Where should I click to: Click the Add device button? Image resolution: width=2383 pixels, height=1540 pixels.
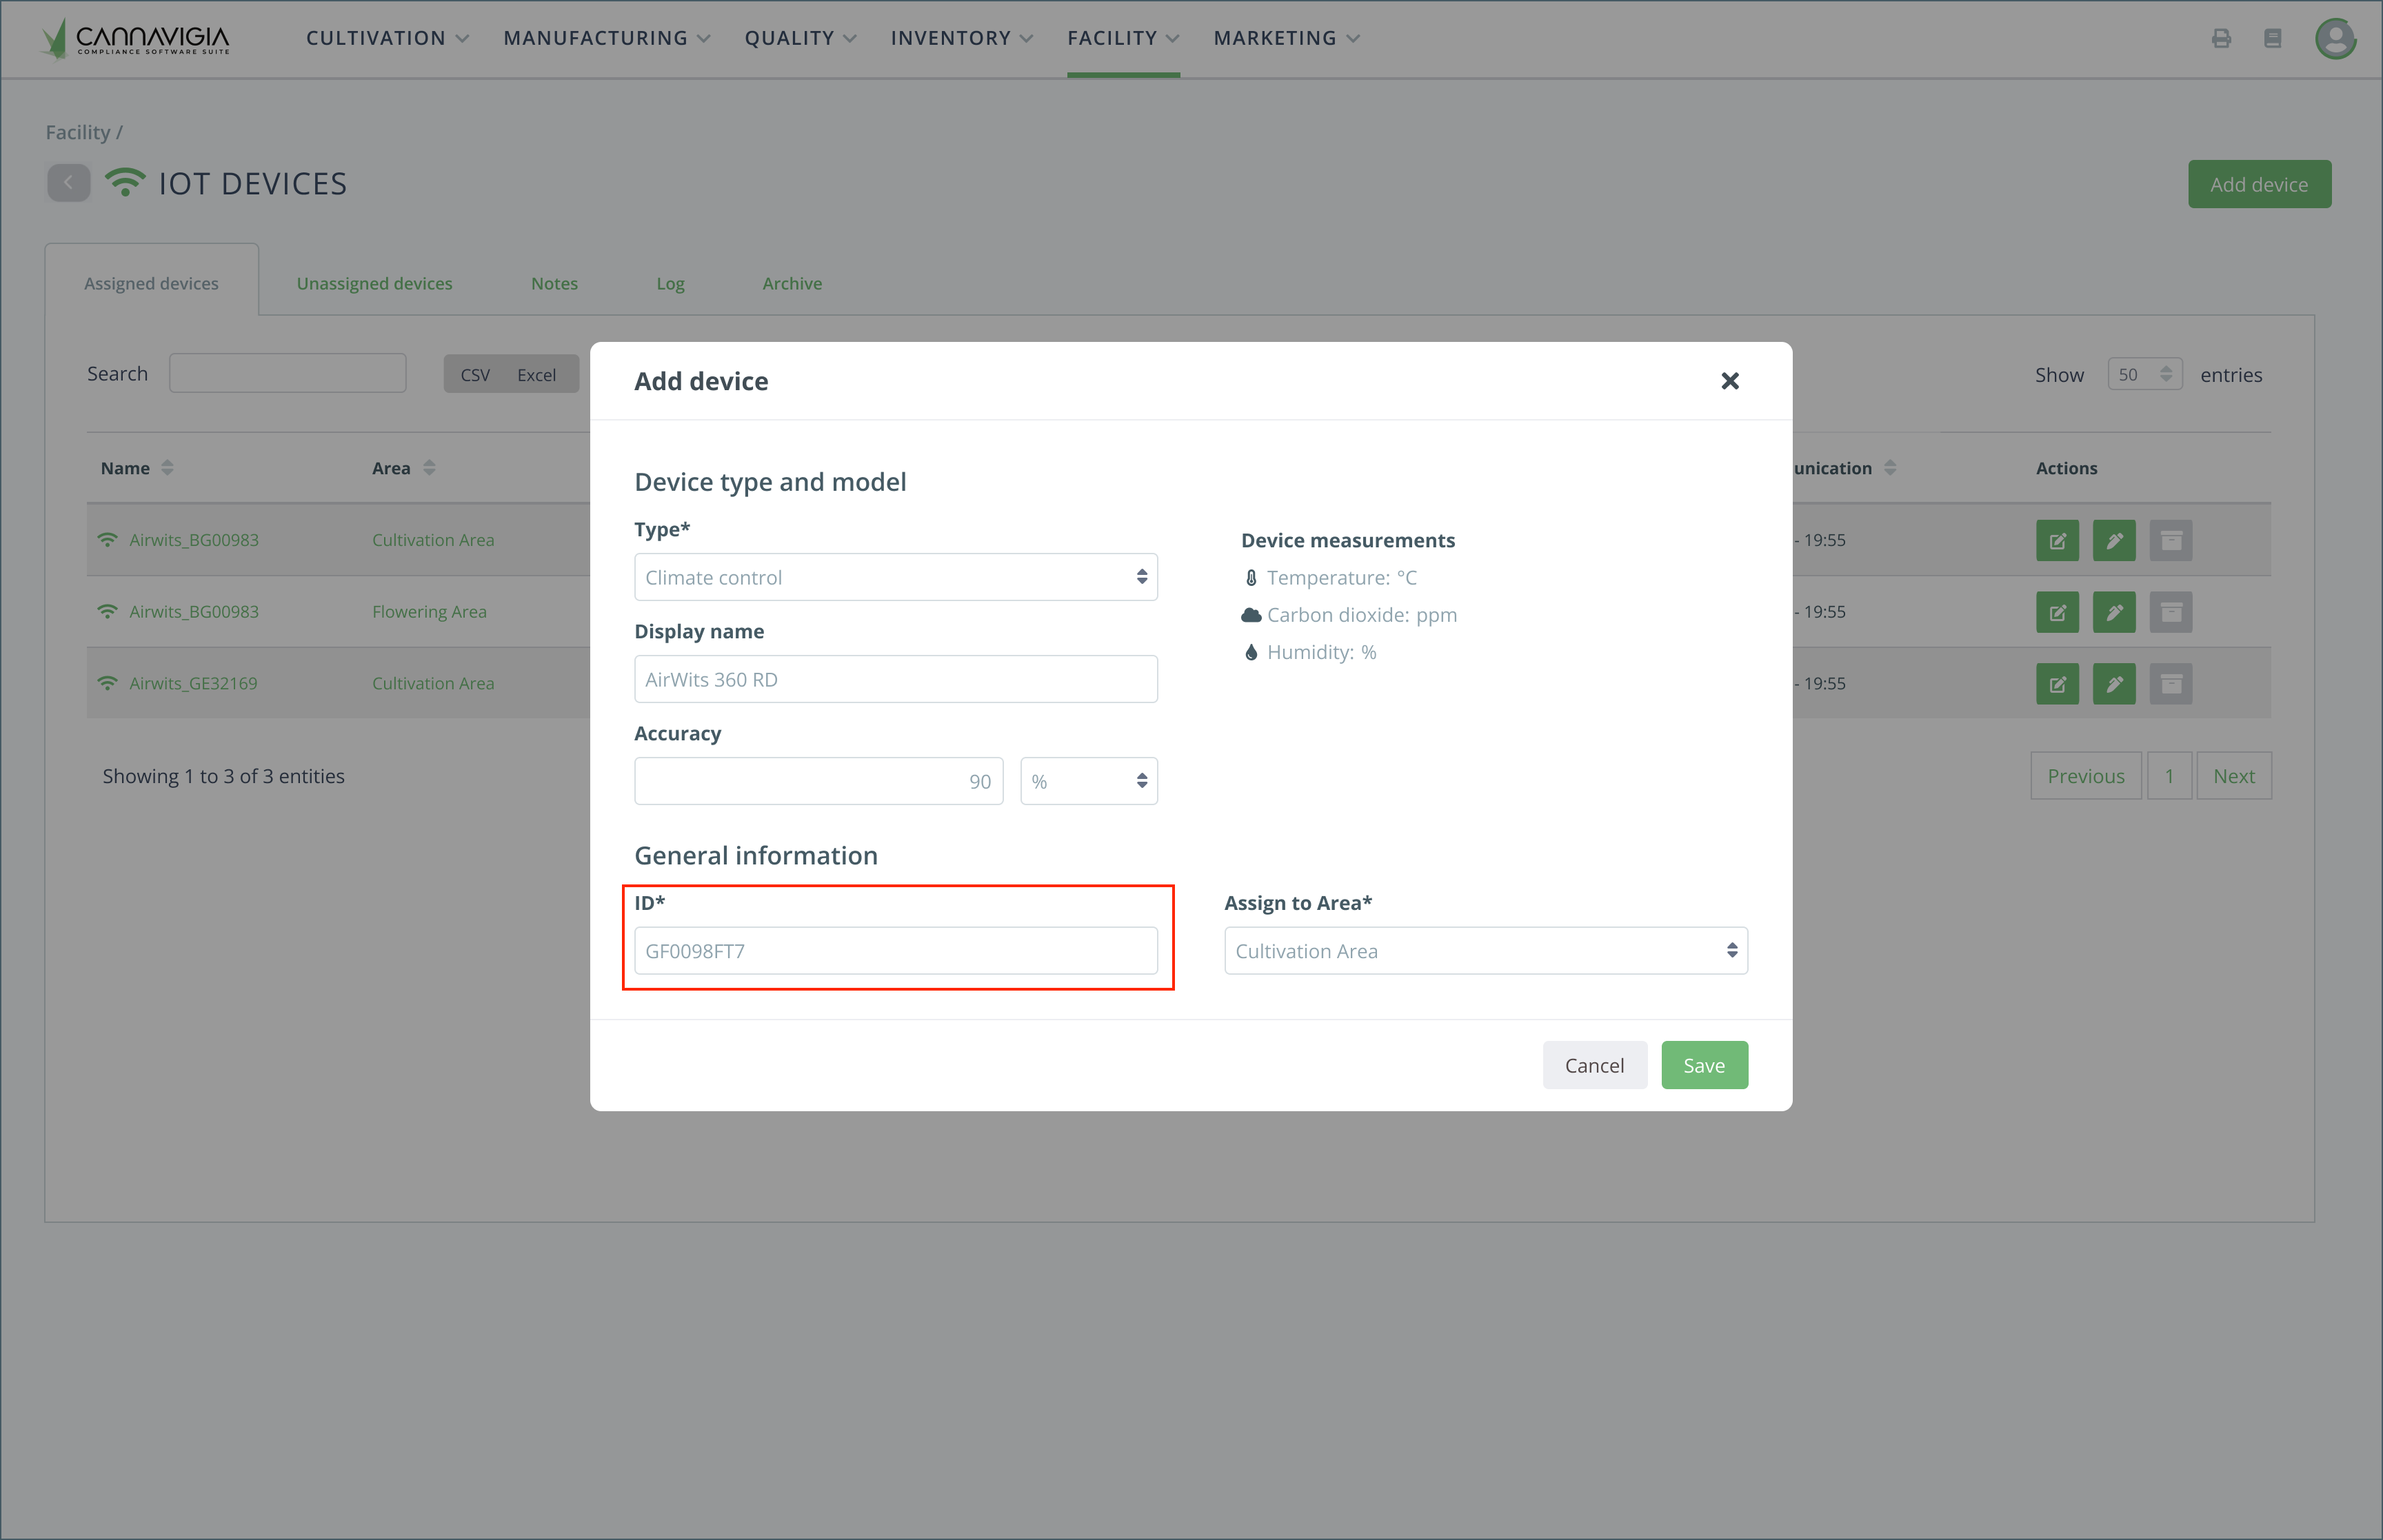(x=2259, y=184)
